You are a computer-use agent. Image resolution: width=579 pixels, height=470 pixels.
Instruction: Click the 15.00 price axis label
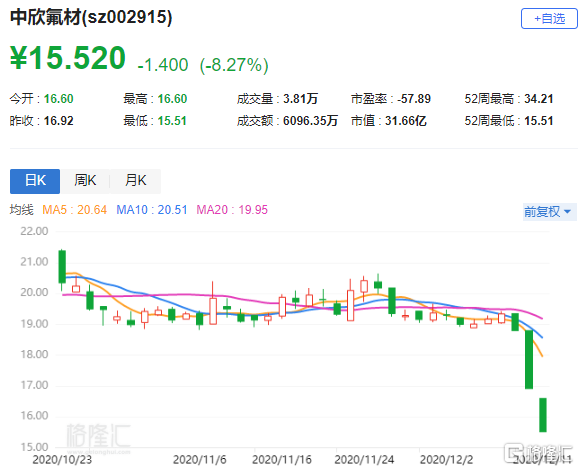pos(34,447)
